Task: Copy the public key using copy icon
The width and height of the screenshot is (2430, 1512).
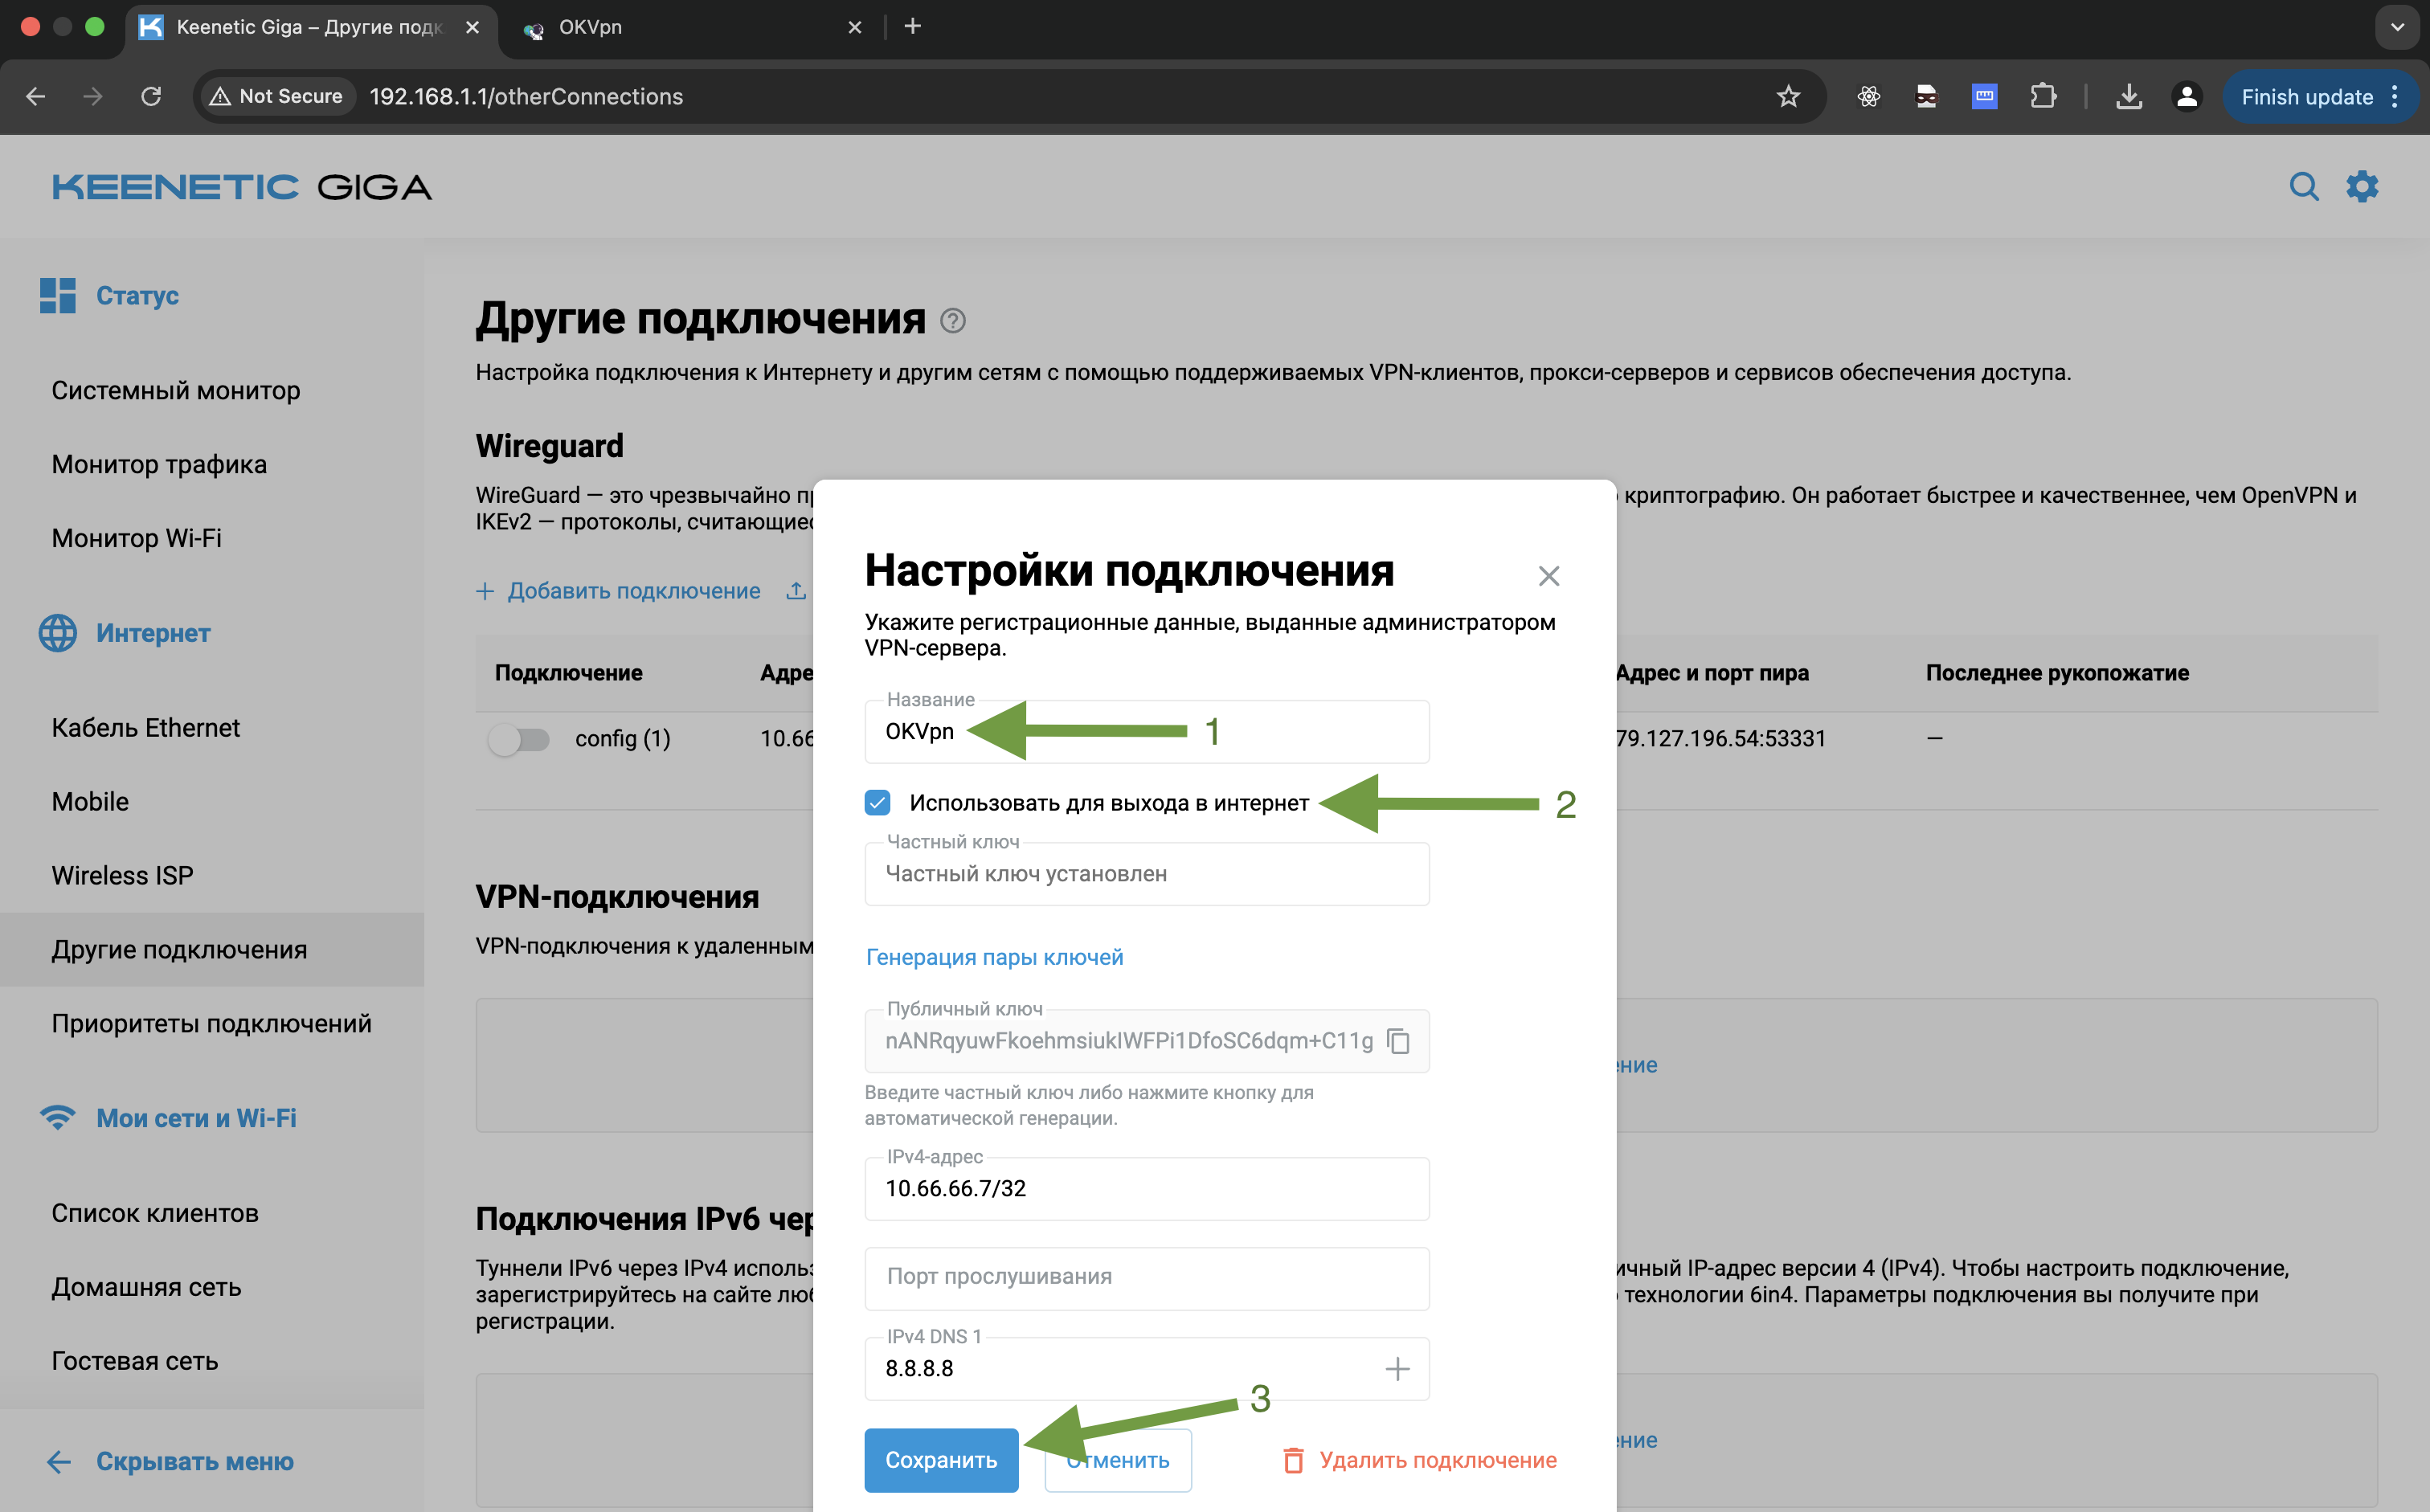Action: (1398, 1041)
